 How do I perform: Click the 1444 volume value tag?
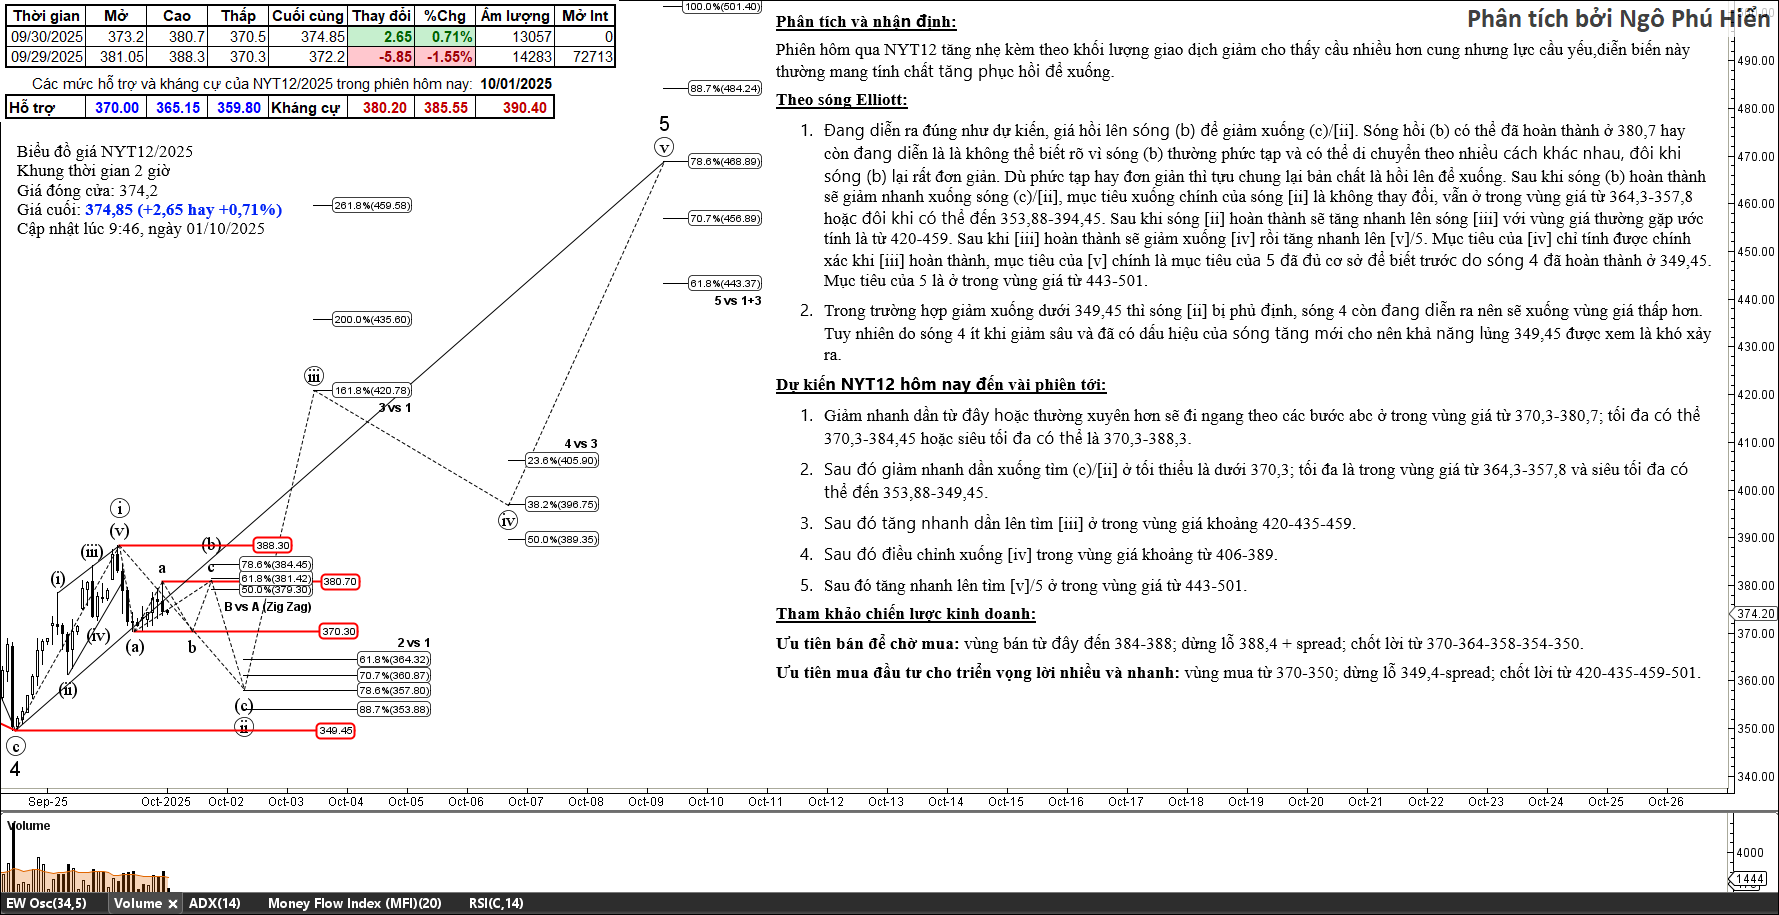(x=1750, y=879)
